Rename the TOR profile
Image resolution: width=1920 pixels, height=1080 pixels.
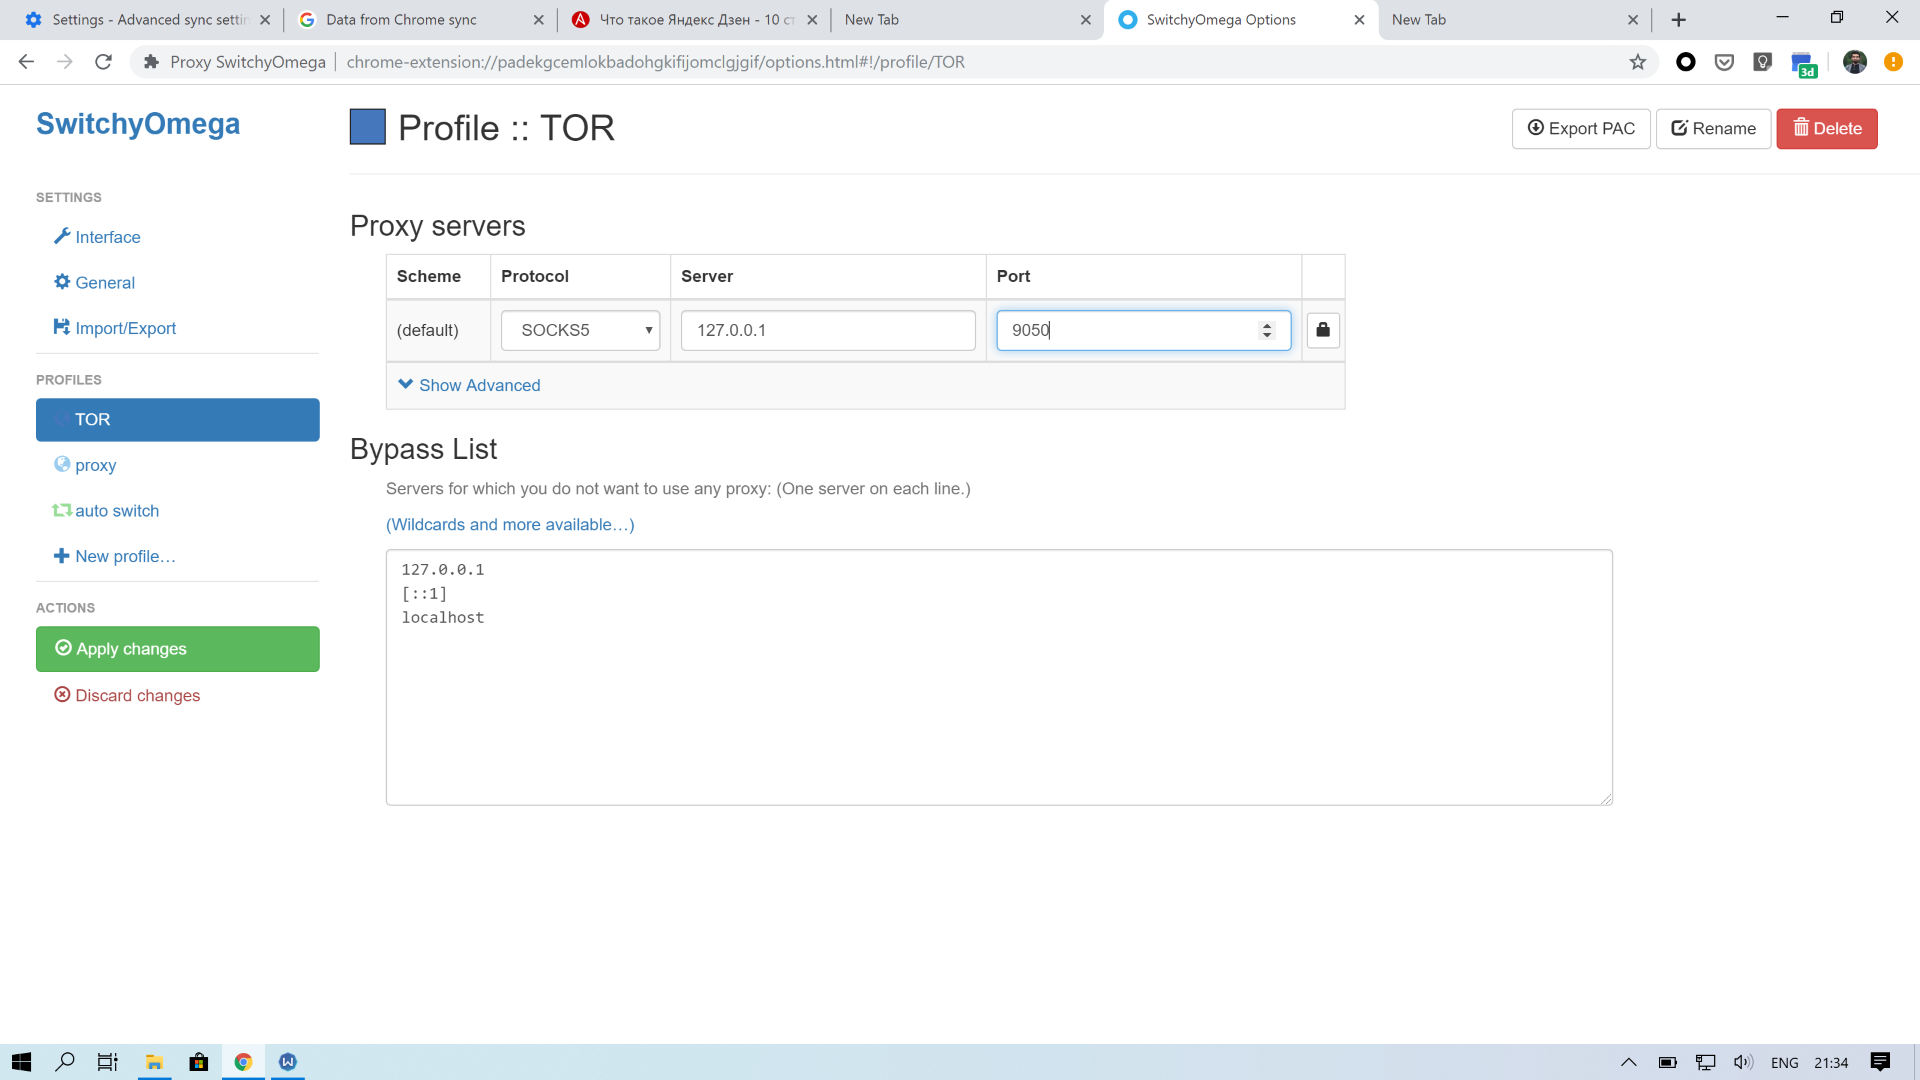(1714, 129)
